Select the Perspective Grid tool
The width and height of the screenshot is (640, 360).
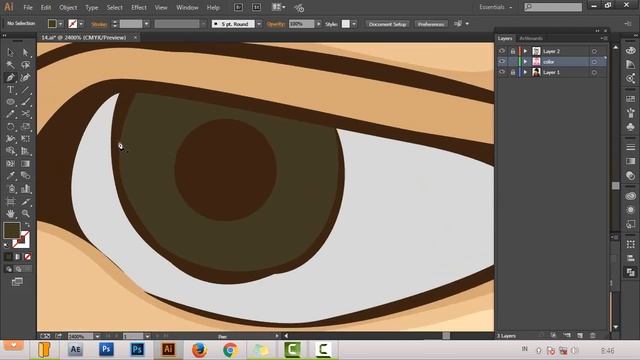tap(25, 151)
